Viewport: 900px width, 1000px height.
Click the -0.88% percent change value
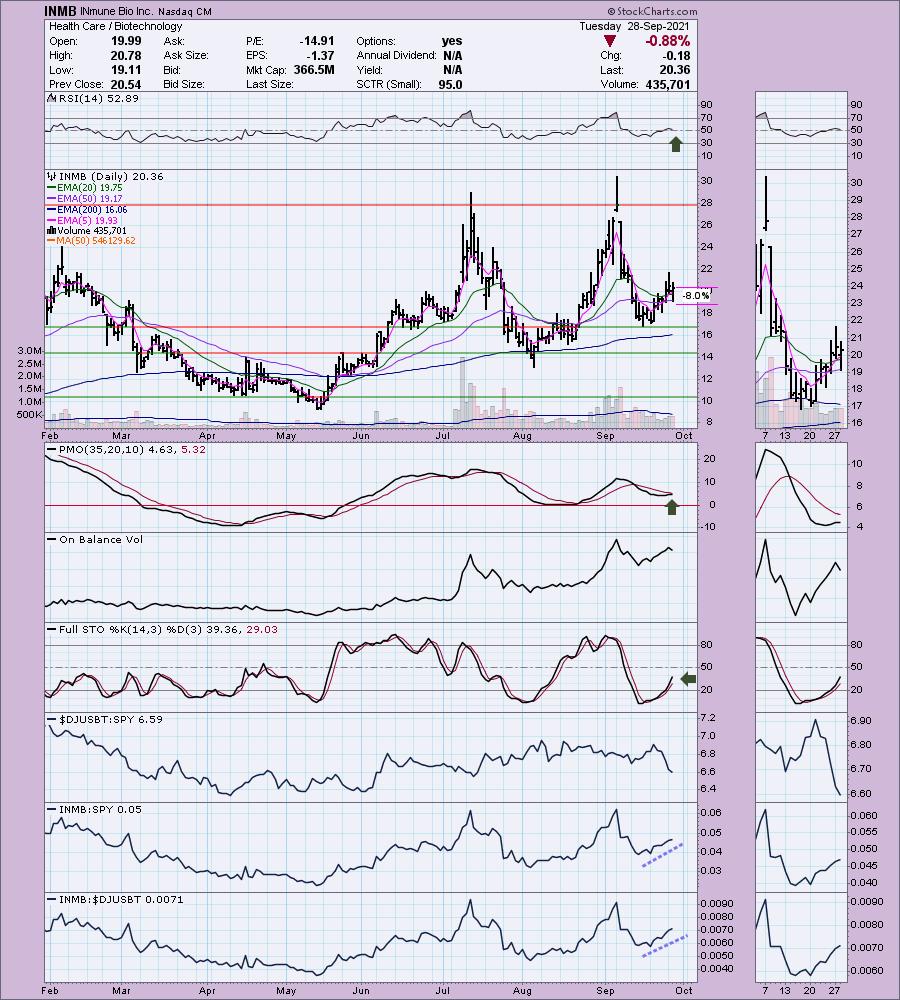[x=667, y=41]
